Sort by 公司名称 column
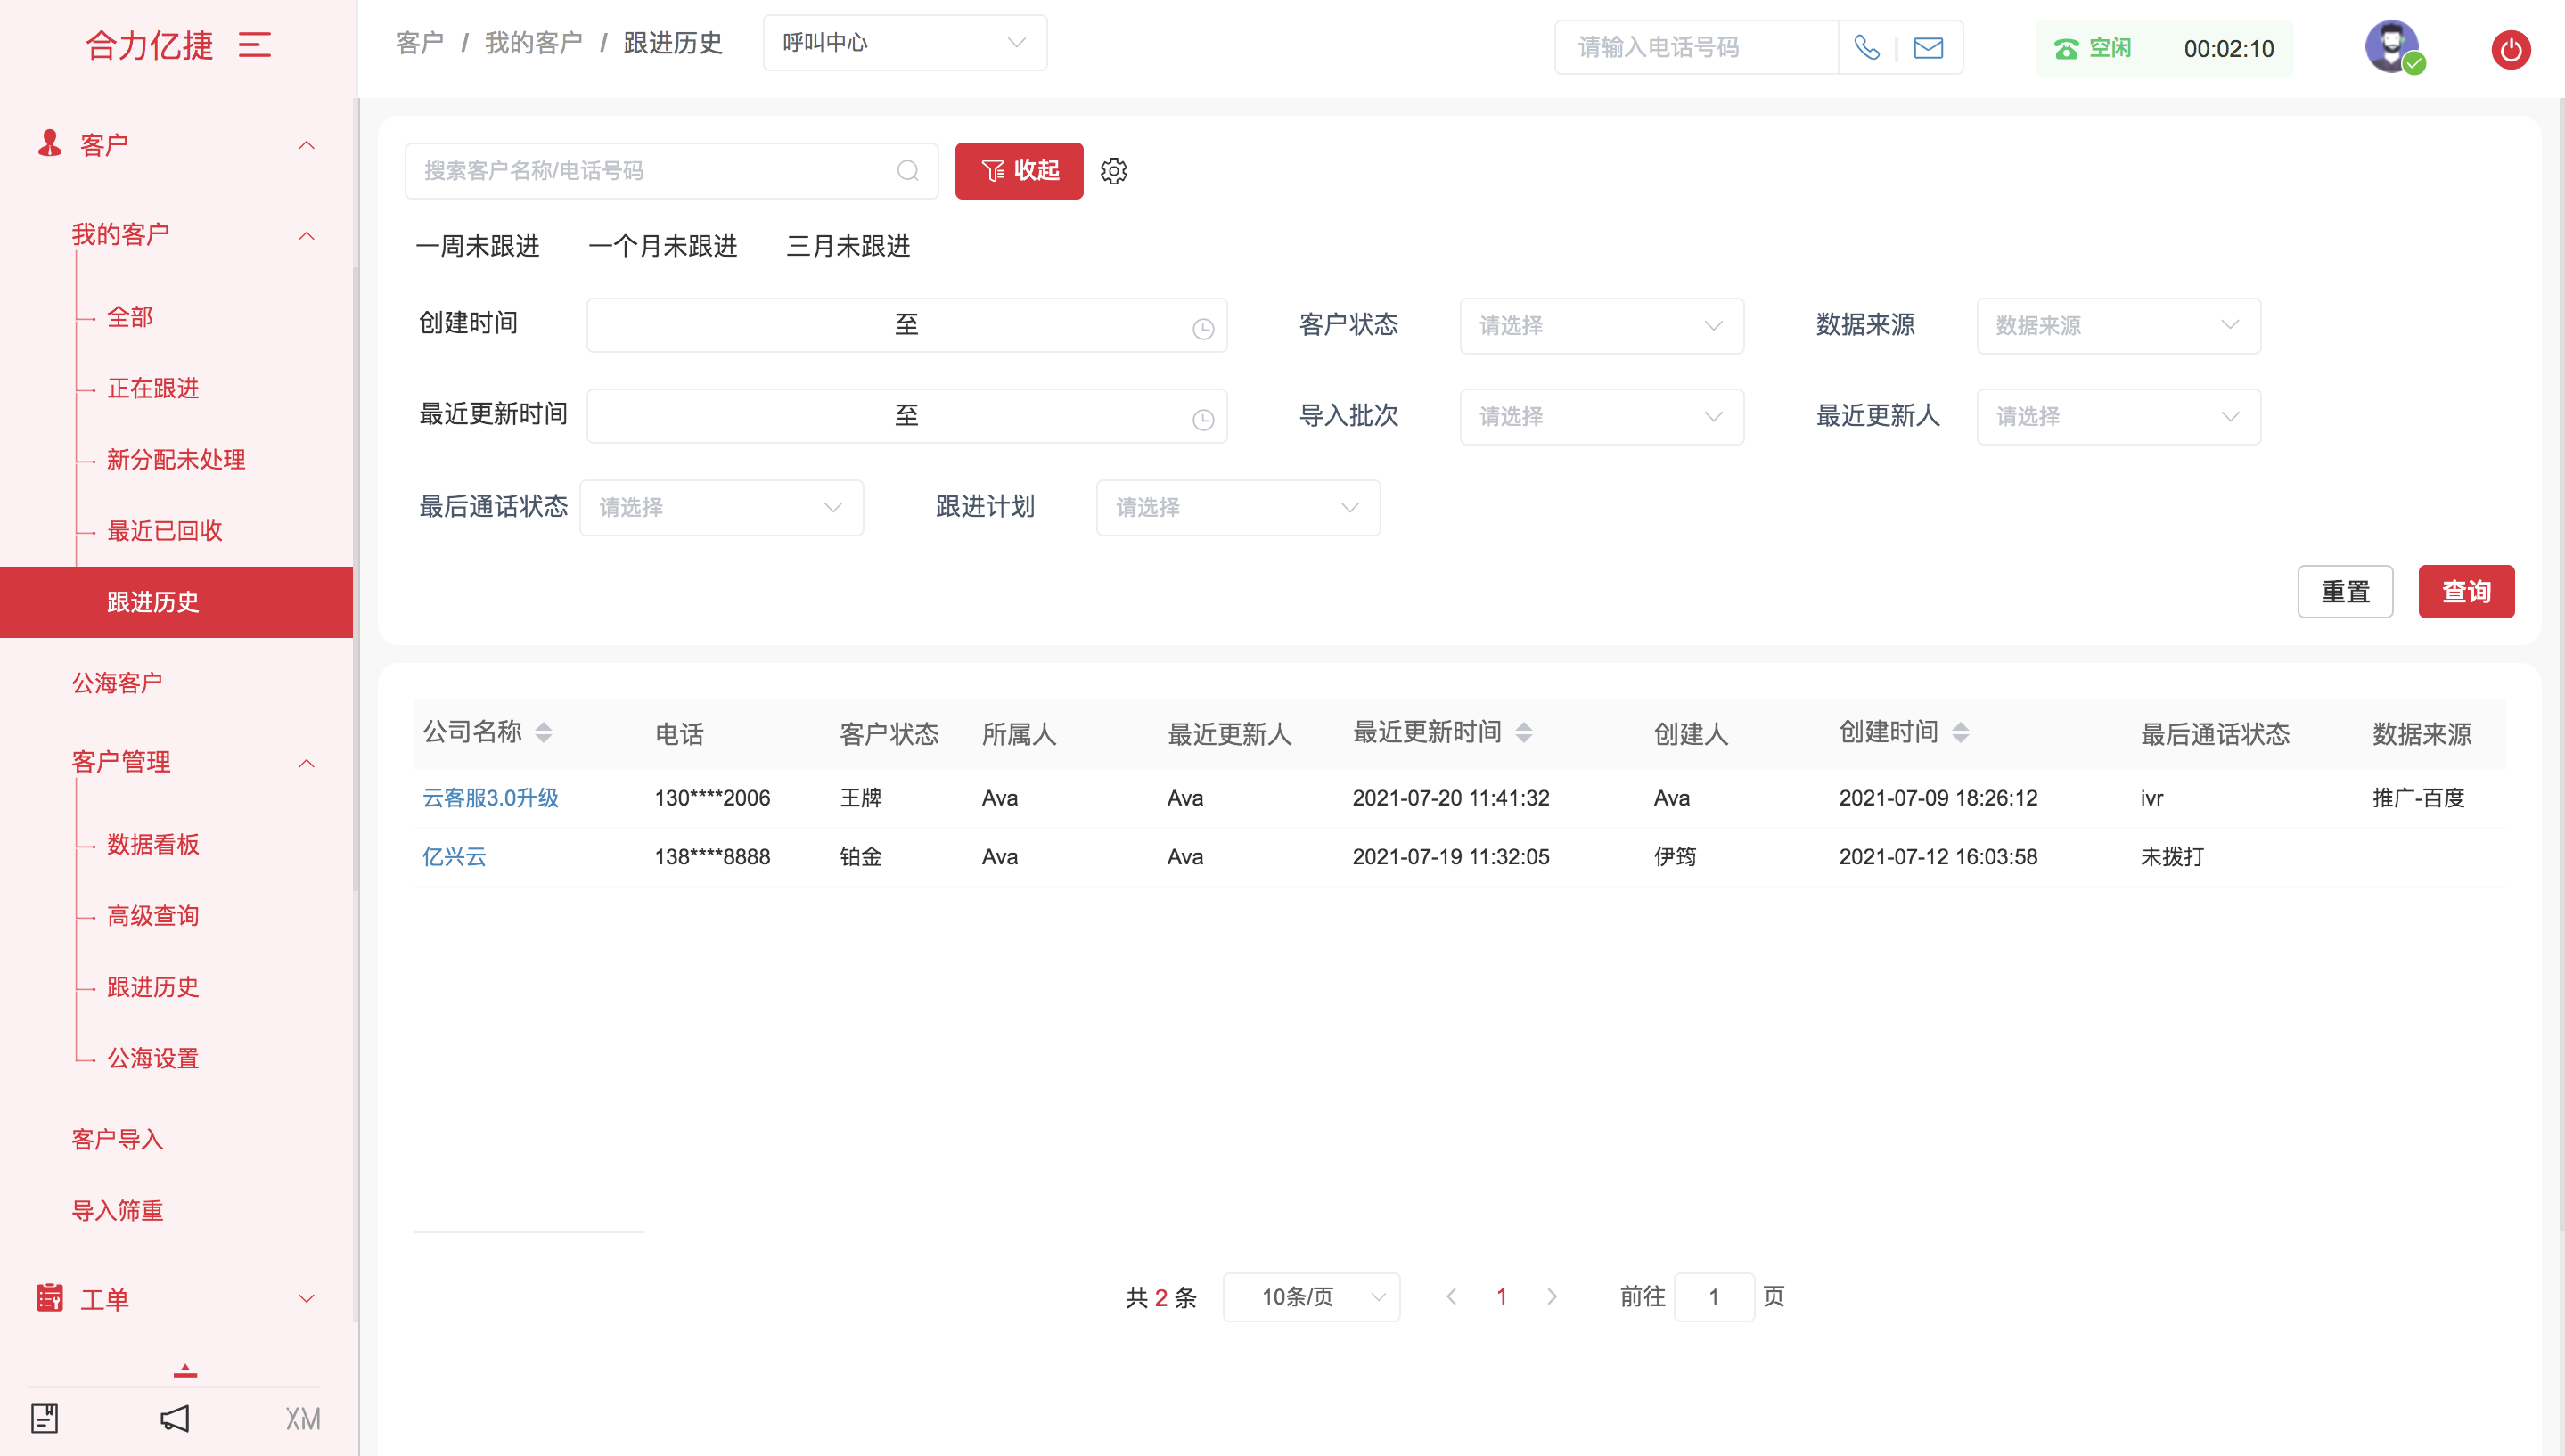The height and width of the screenshot is (1456, 2565). tap(543, 733)
